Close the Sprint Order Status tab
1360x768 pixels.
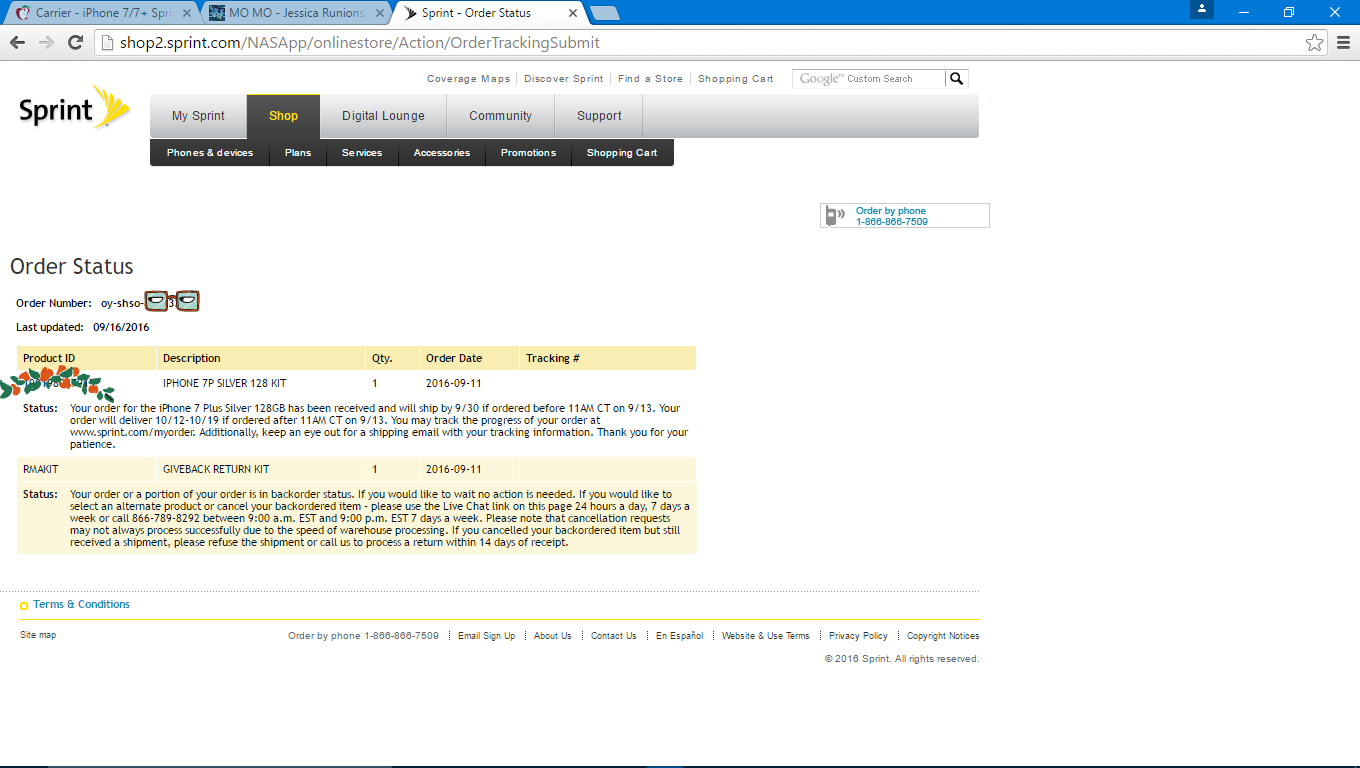pos(572,14)
